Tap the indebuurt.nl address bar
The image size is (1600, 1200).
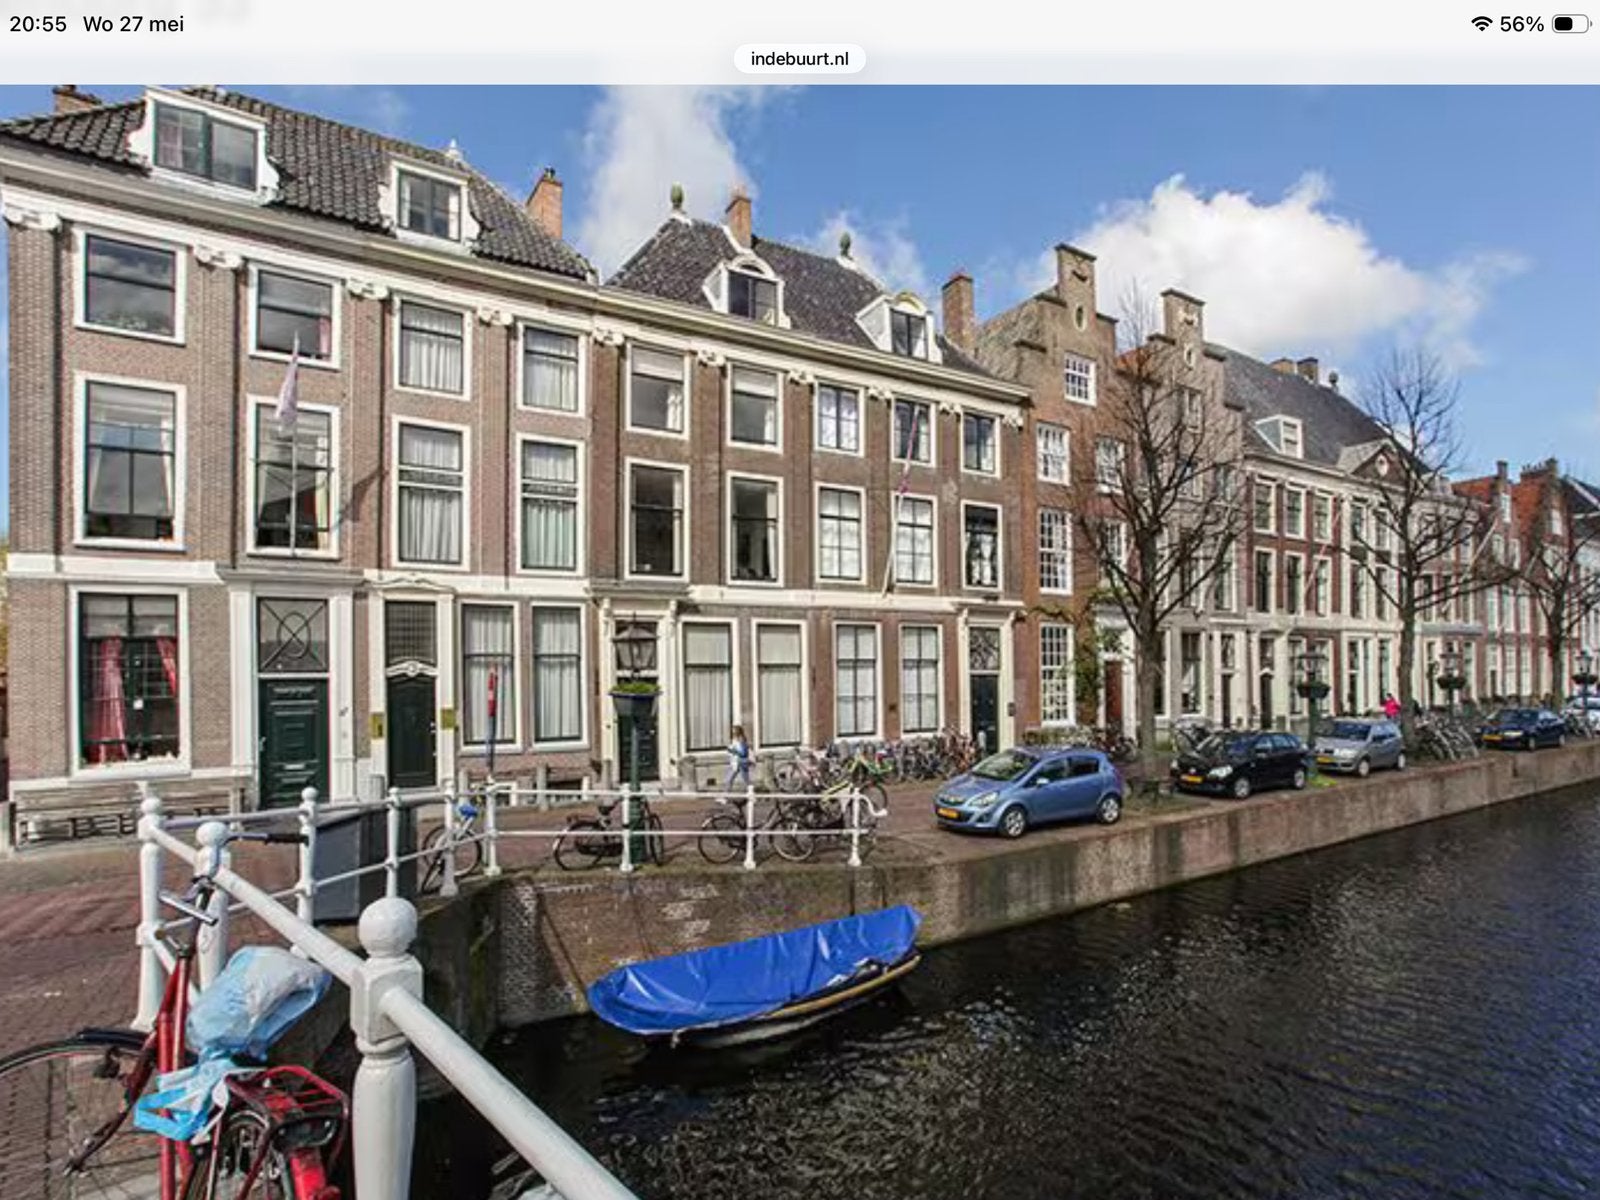click(x=799, y=59)
